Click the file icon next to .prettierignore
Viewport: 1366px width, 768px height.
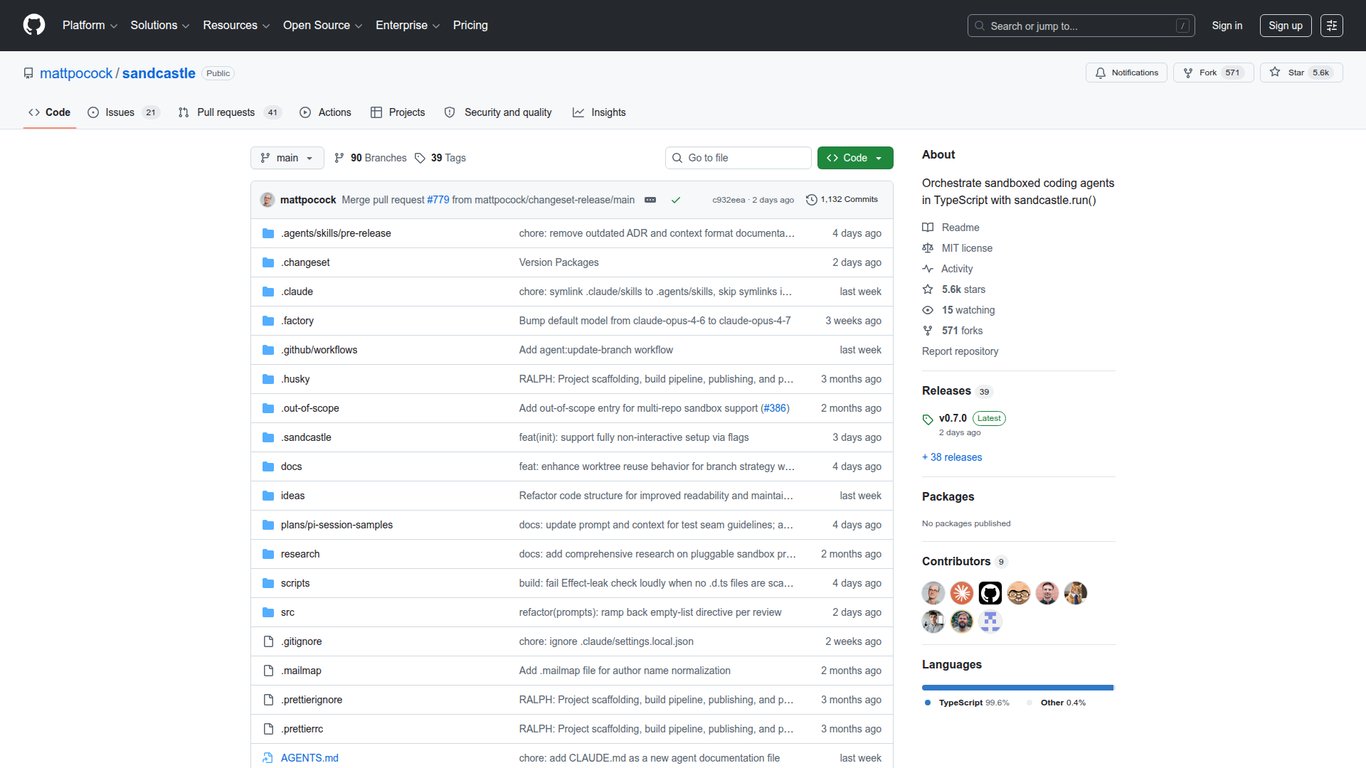pos(268,700)
